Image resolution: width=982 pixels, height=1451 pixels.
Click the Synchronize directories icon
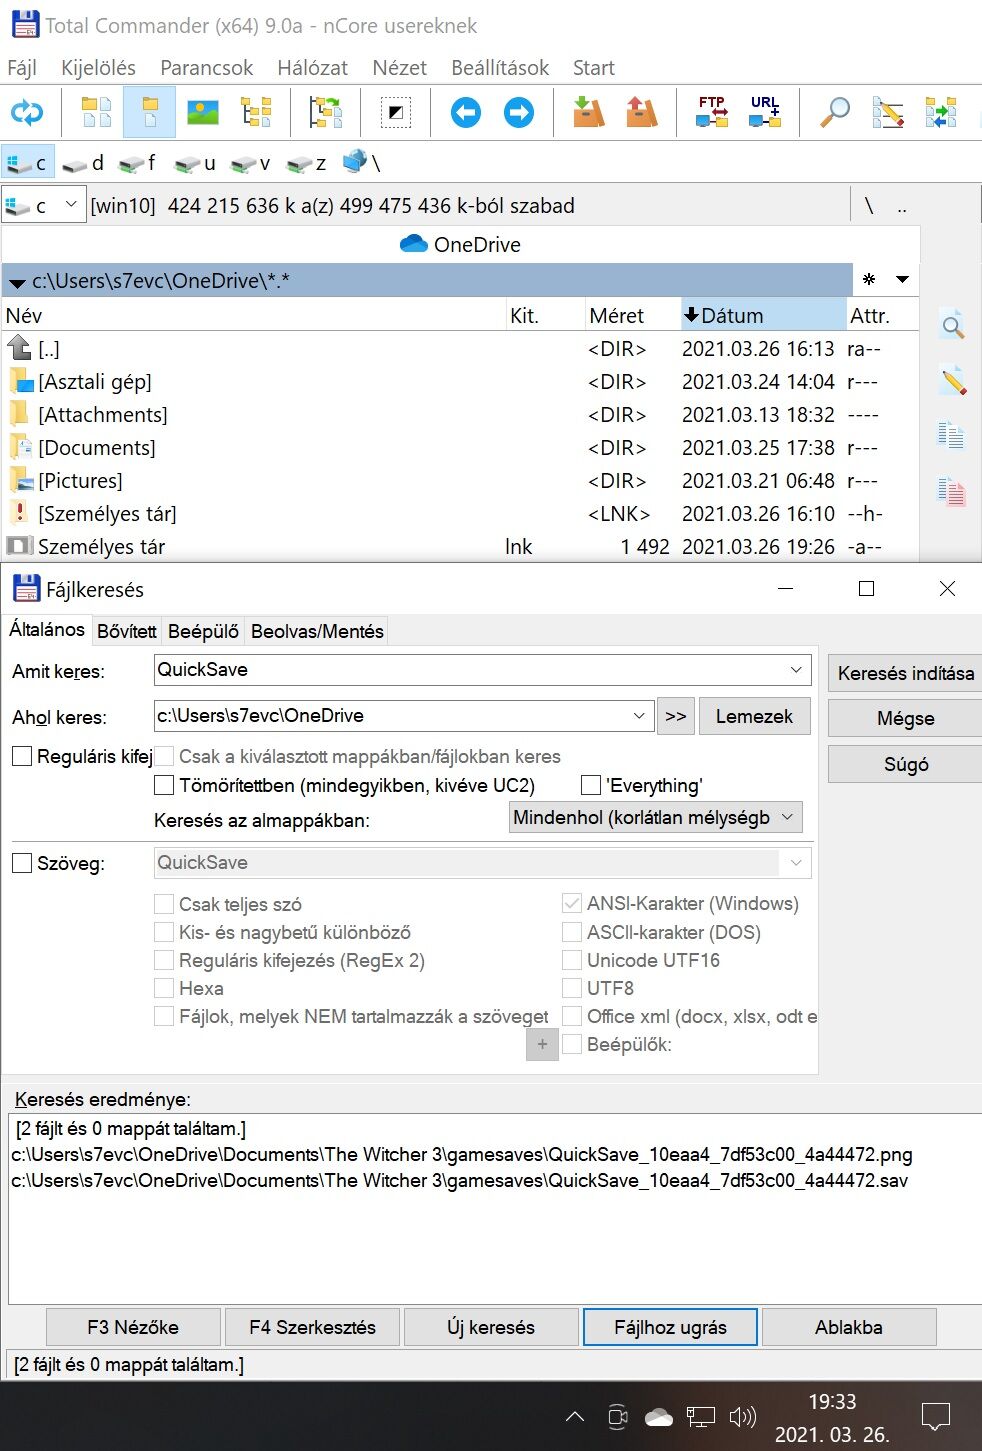(x=941, y=112)
